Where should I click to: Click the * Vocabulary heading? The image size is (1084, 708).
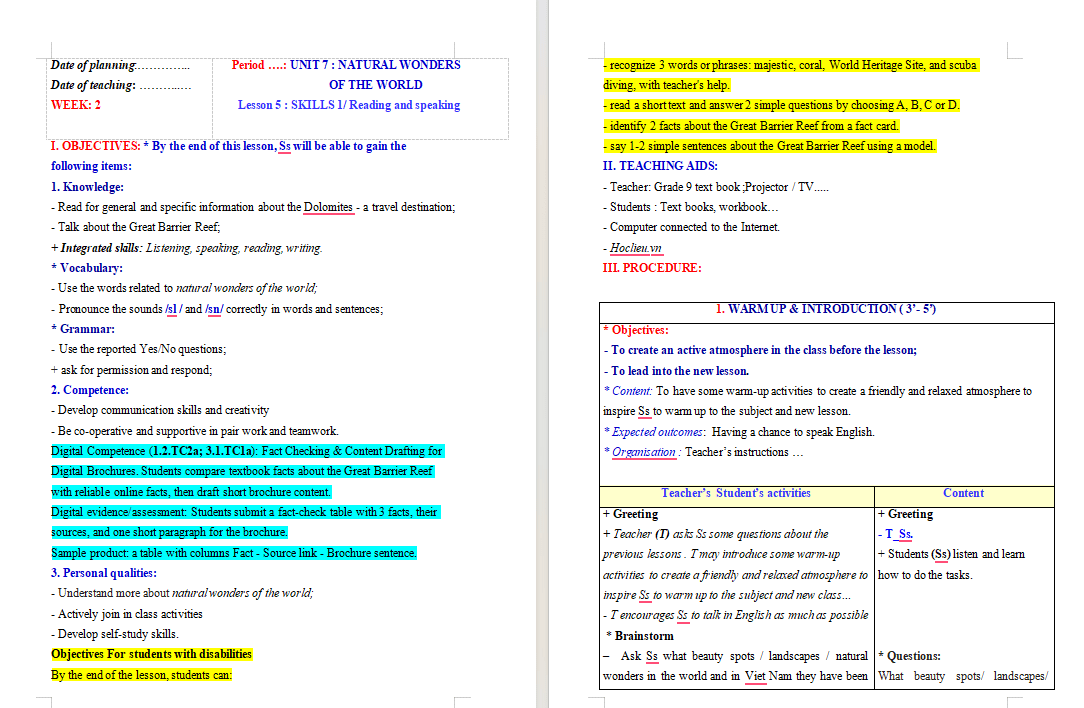point(87,268)
